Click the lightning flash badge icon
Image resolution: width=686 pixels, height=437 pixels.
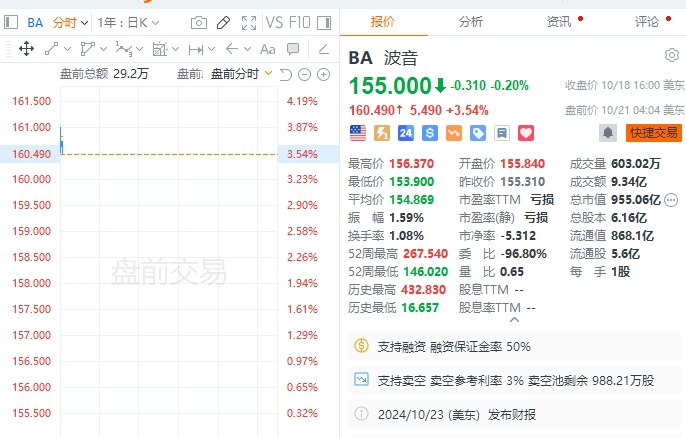pos(382,133)
